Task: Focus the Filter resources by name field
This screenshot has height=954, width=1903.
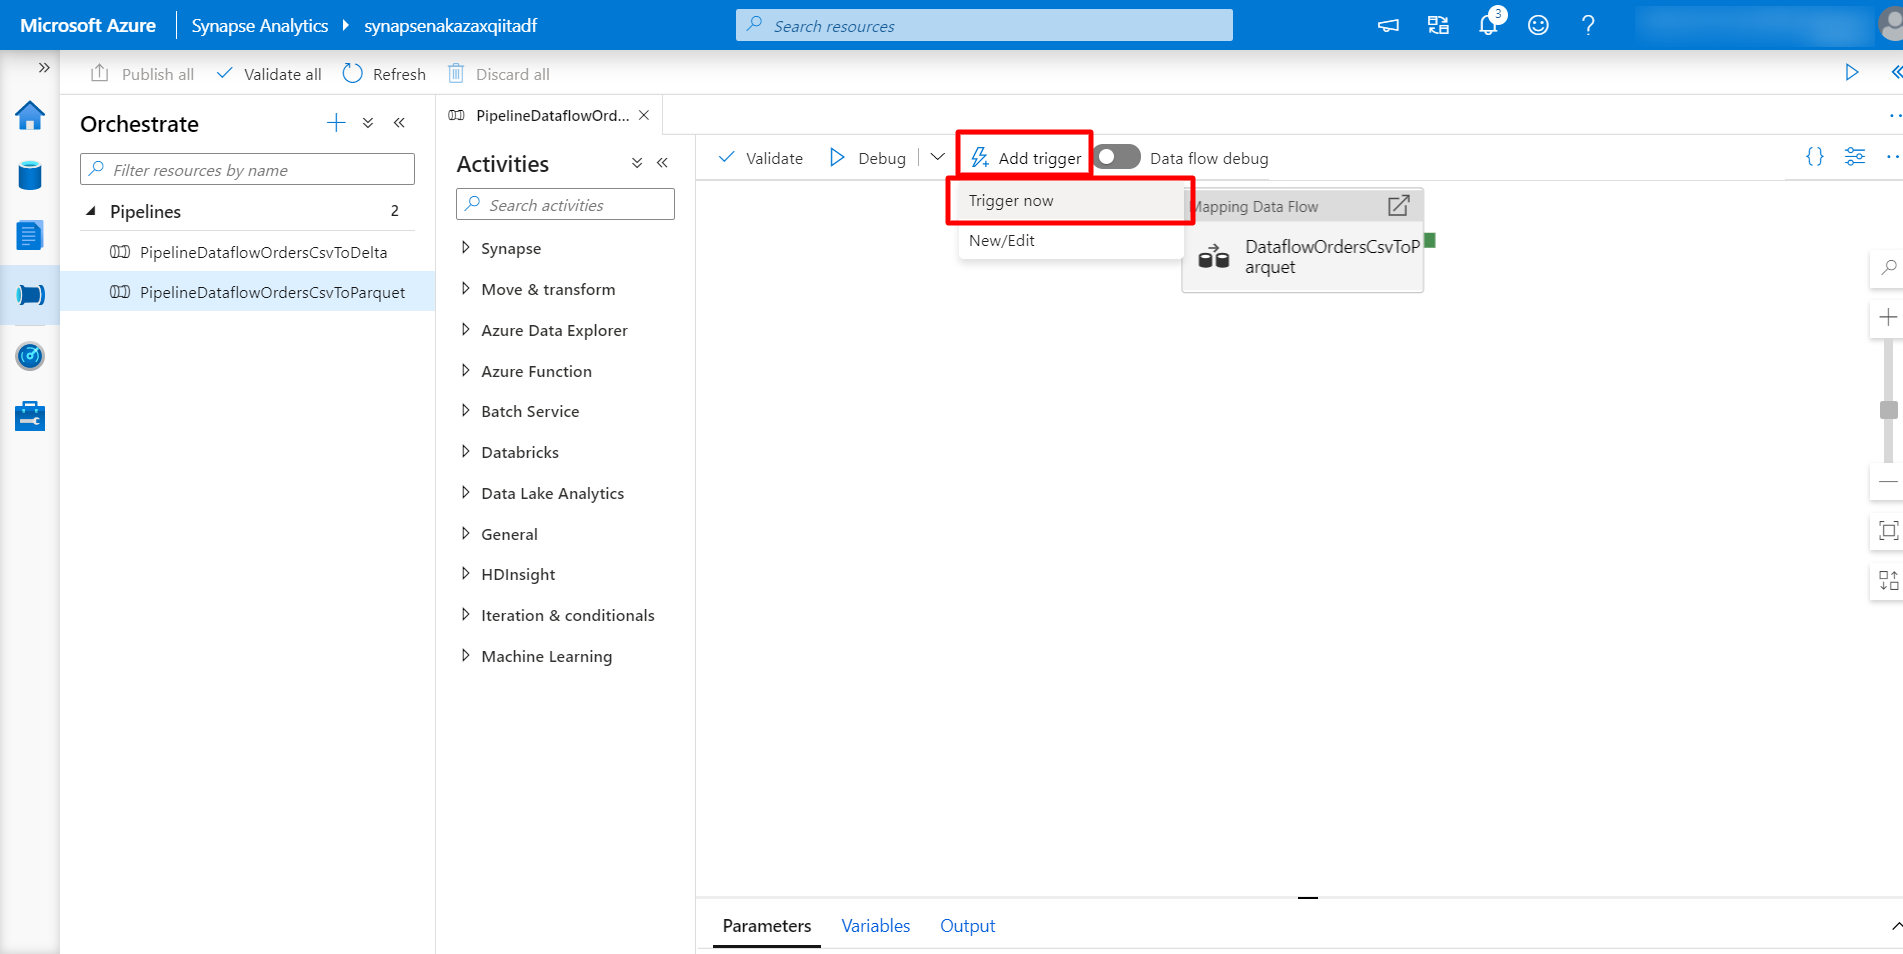Action: tap(247, 169)
